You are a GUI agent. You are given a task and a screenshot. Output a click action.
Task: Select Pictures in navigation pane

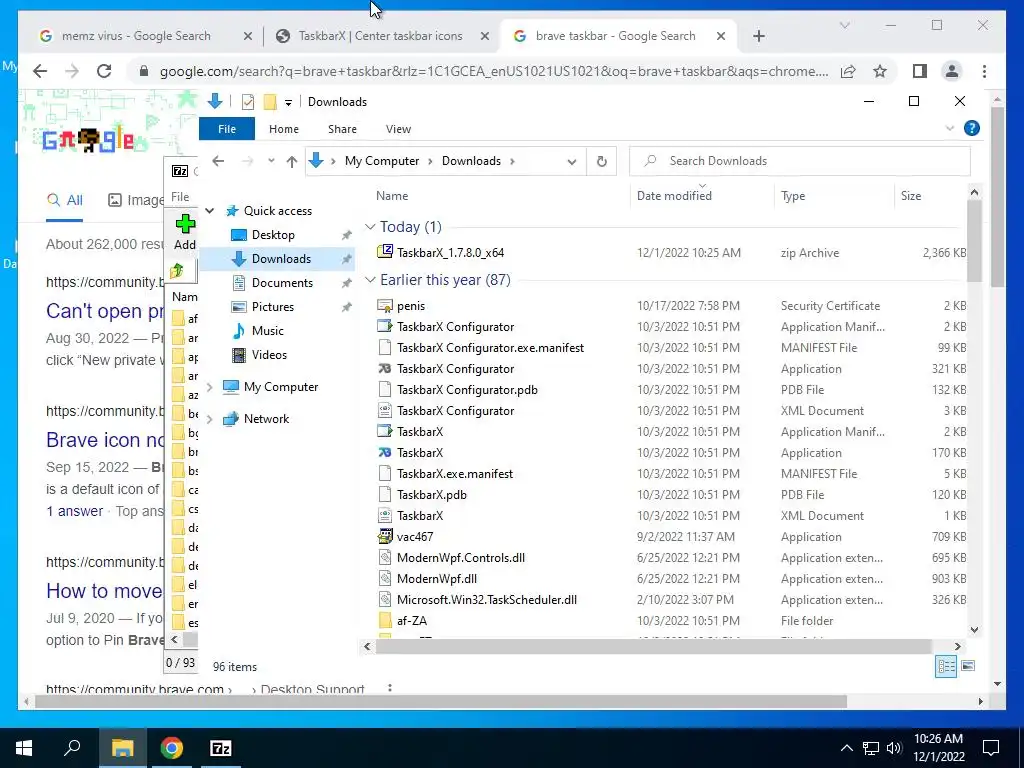tap(273, 307)
